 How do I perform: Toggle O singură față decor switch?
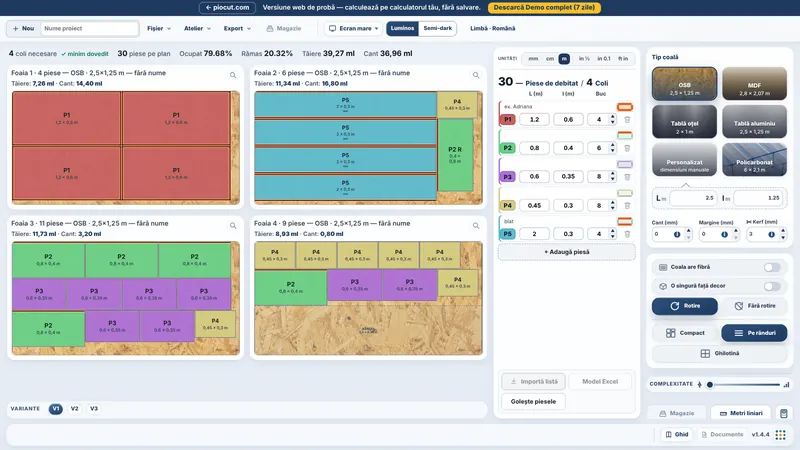[x=772, y=286]
